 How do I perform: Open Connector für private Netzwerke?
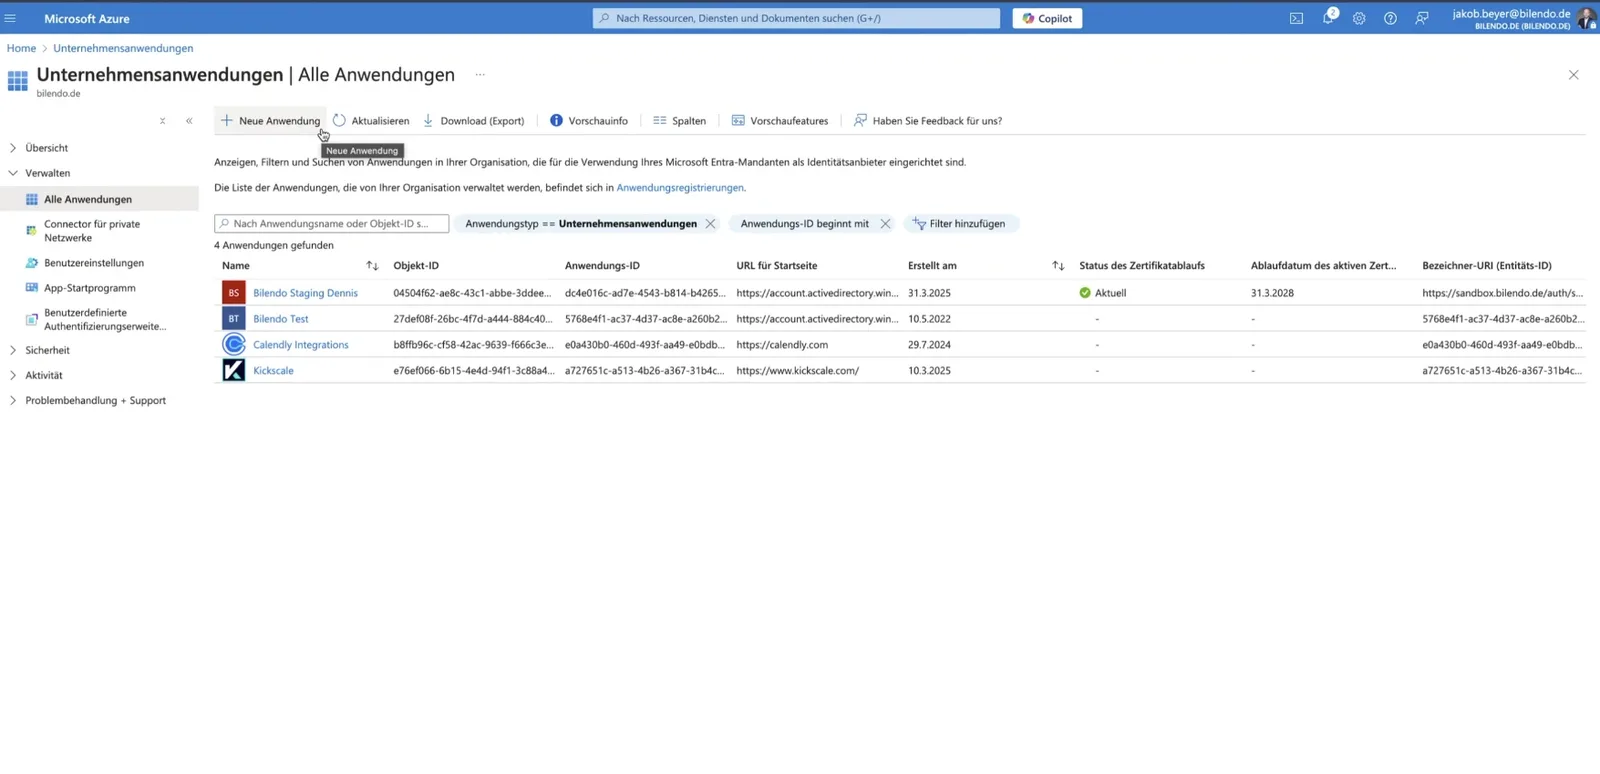pyautogui.click(x=92, y=231)
